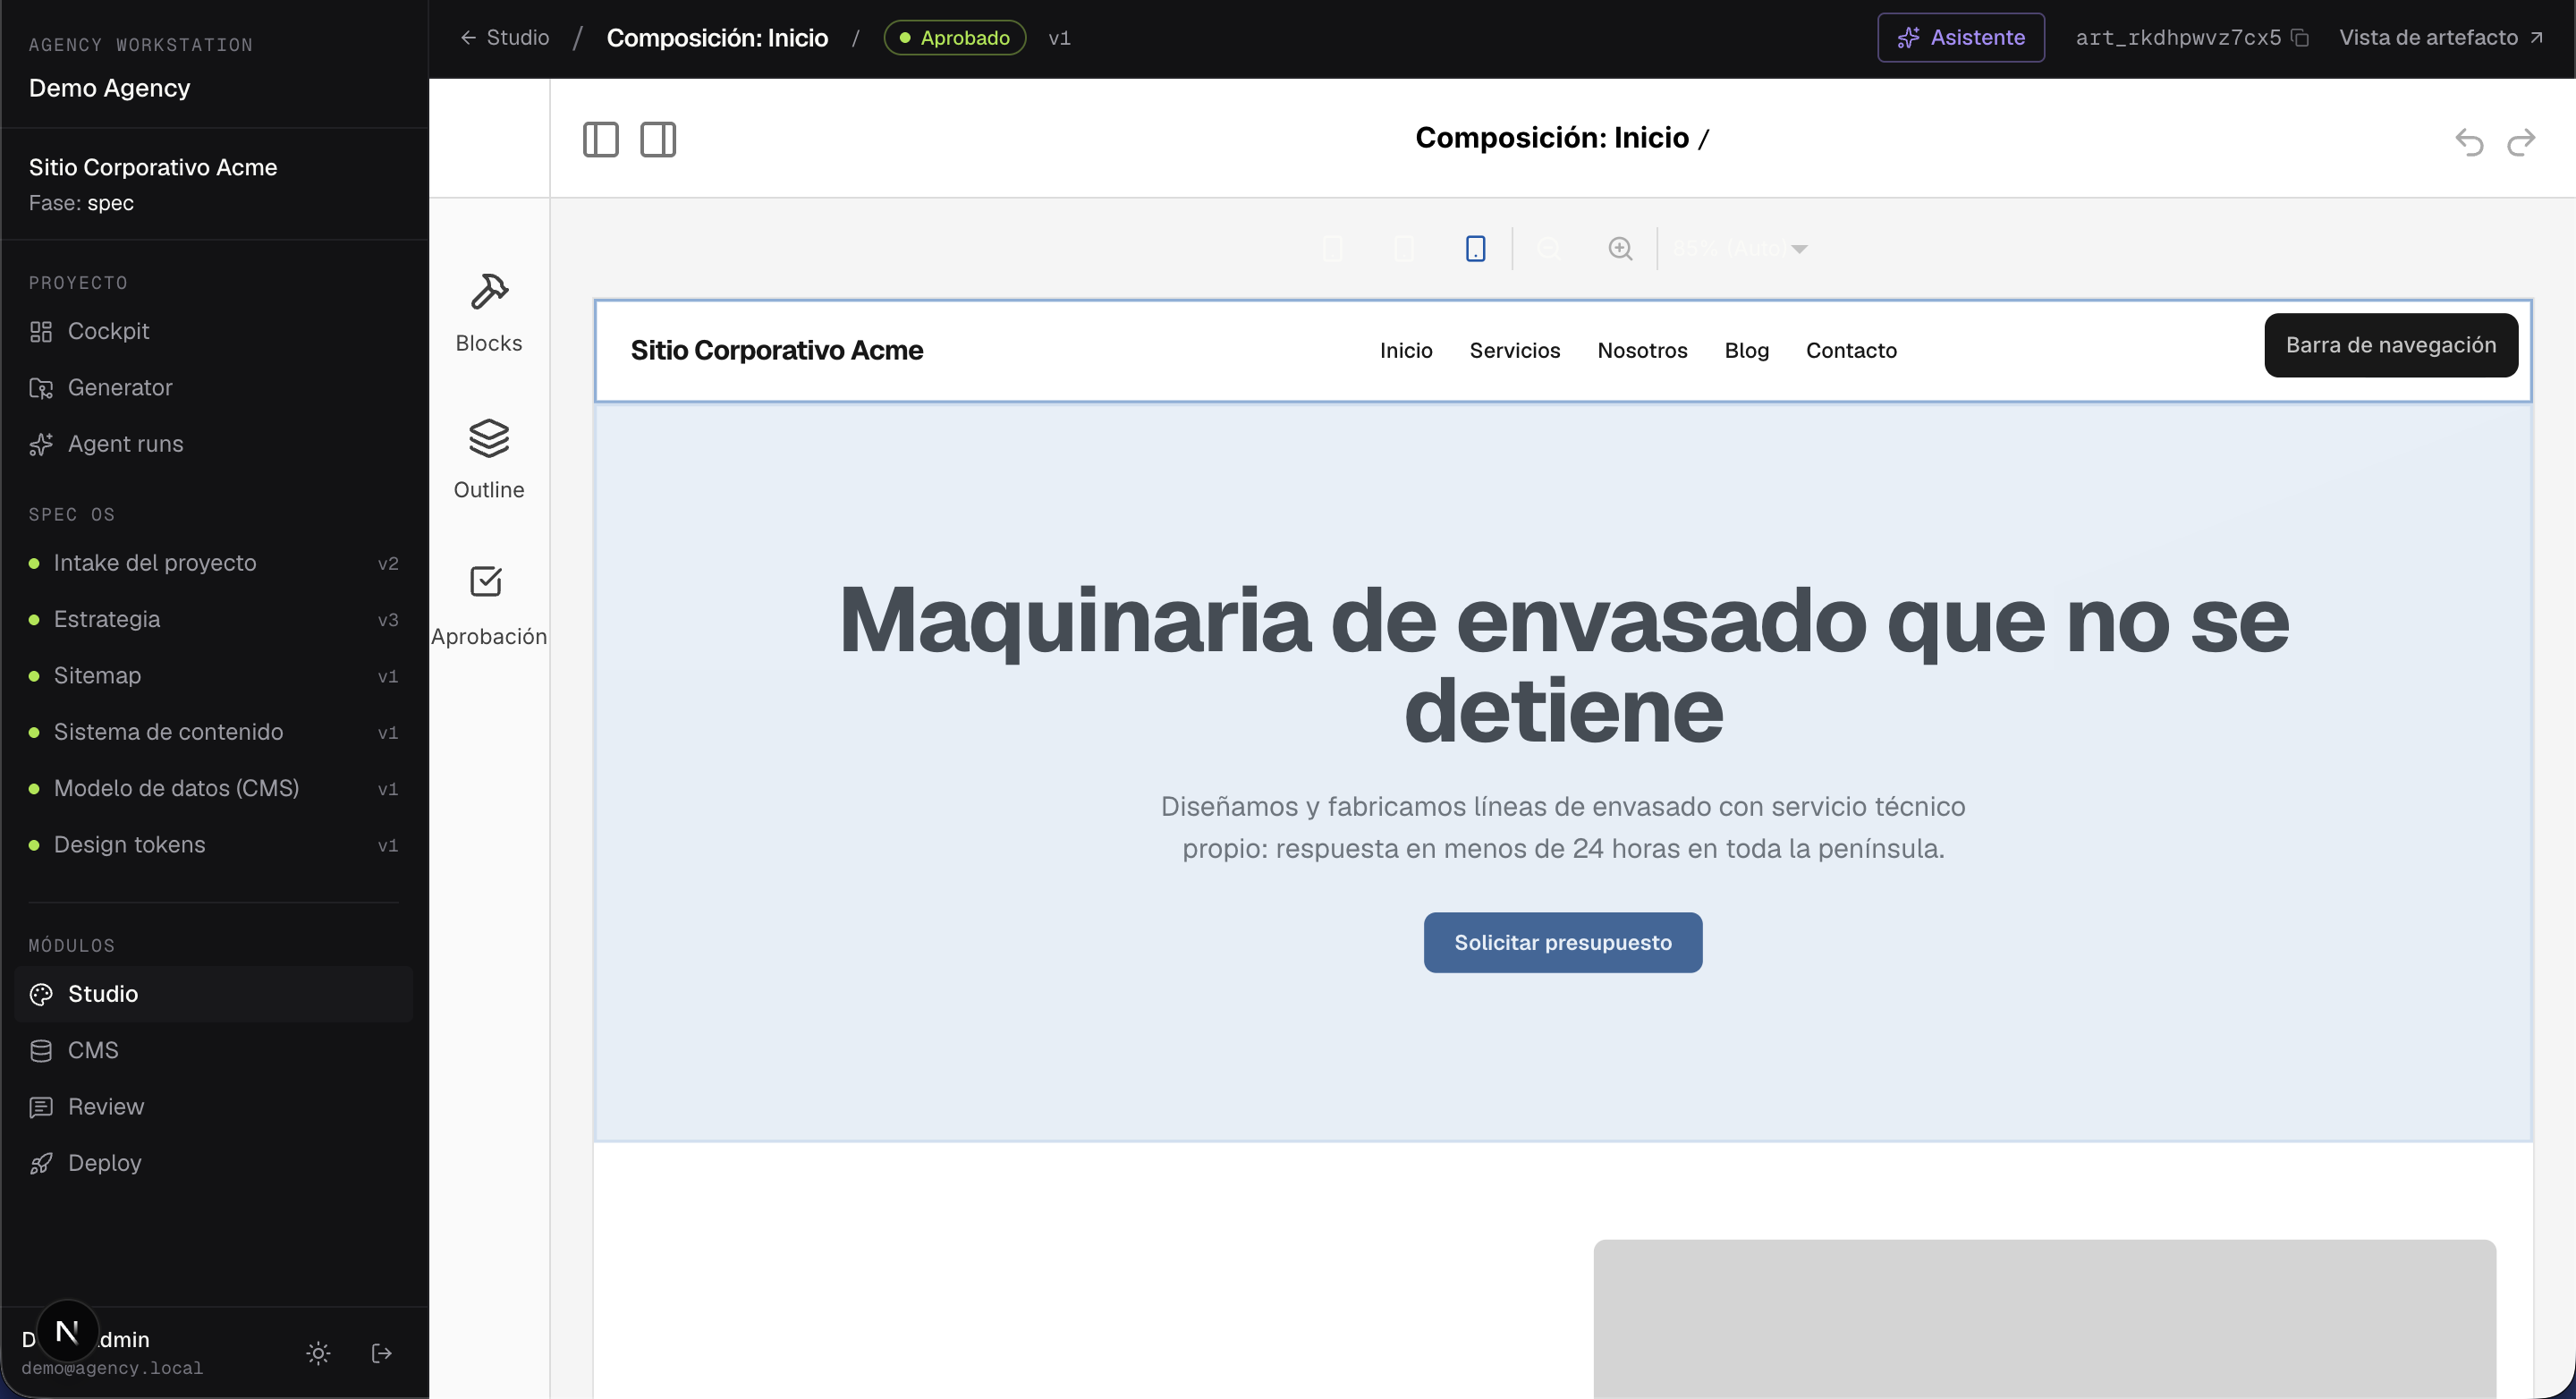Click the Agent runs sparkle icon
The height and width of the screenshot is (1399, 2576).
click(x=41, y=444)
